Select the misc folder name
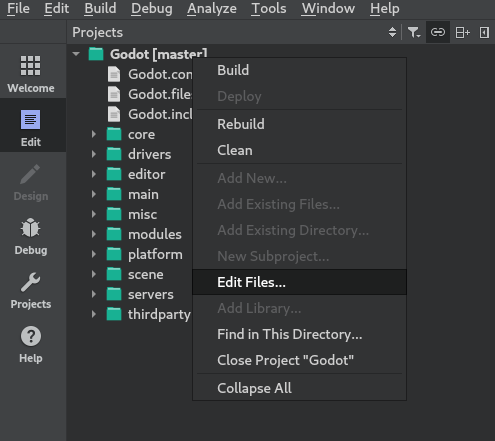Viewport: 495px width, 441px height. [142, 214]
